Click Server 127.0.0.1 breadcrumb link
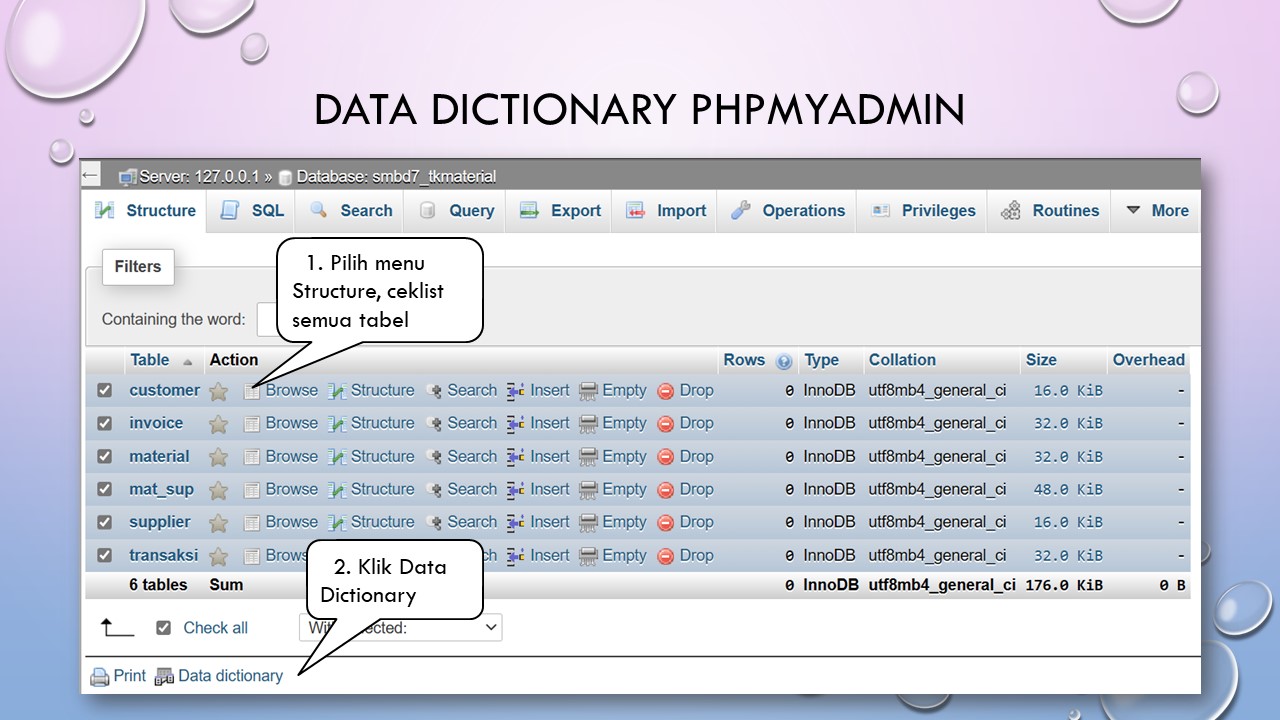Image resolution: width=1280 pixels, height=720 pixels. pos(200,177)
